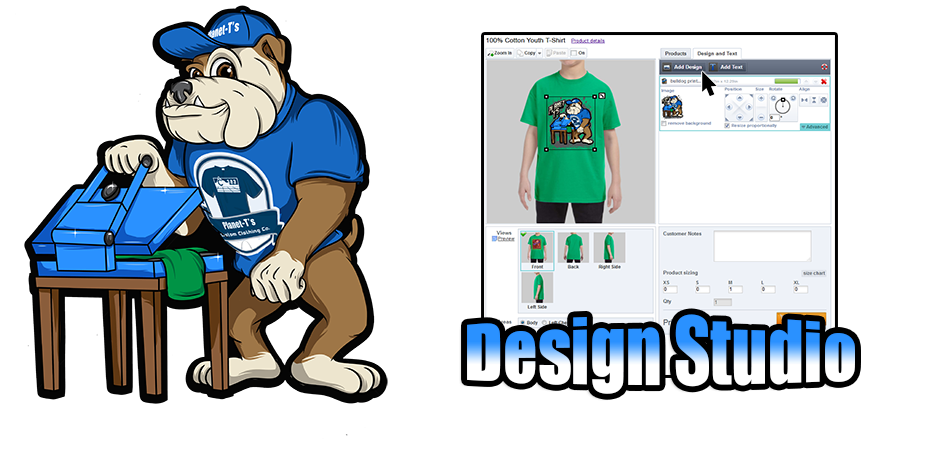Click the green quality bar on the bulldog row
927x451 pixels.
click(786, 81)
